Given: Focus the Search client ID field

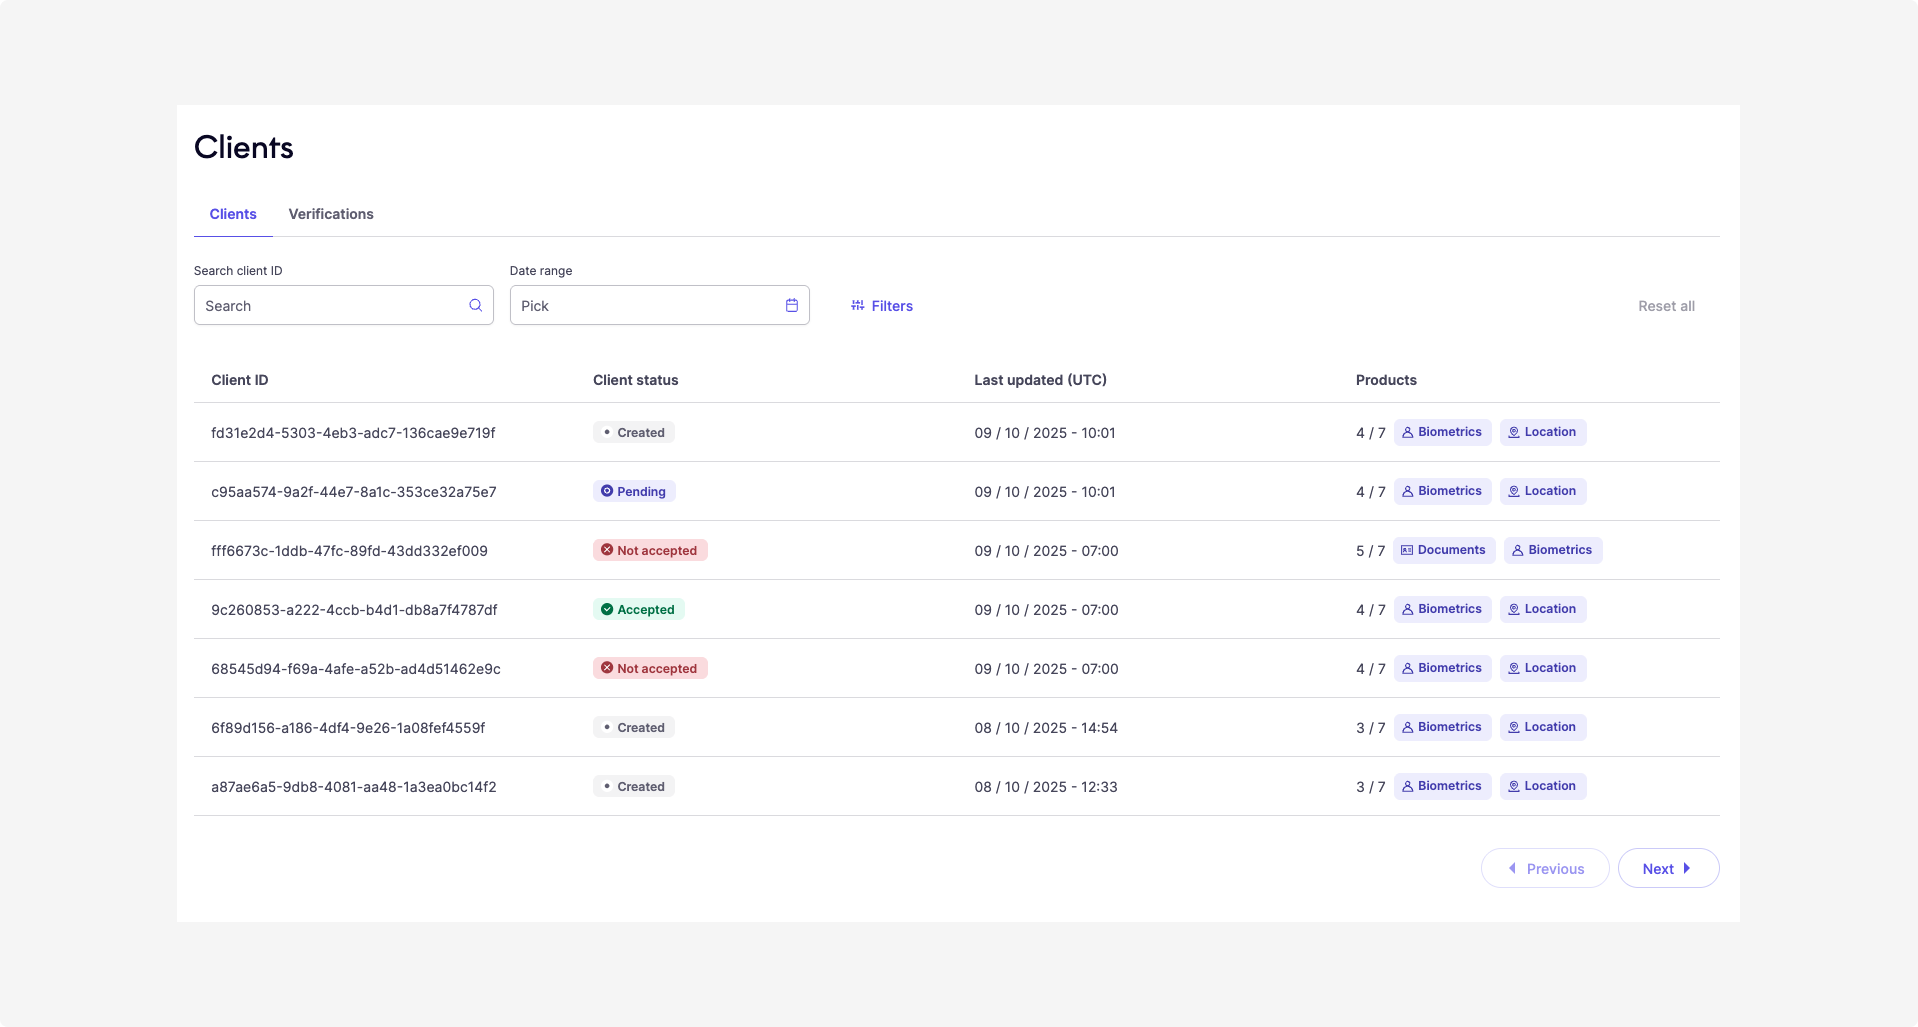Looking at the screenshot, I should pos(344,305).
